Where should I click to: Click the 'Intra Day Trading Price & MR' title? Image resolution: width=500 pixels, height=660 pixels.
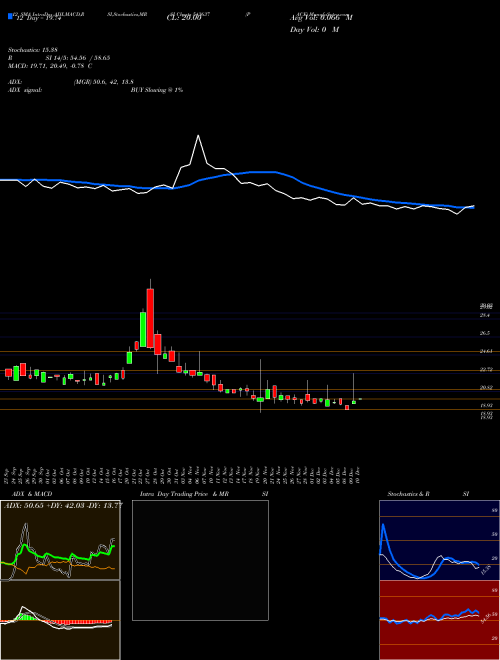pyautogui.click(x=184, y=494)
